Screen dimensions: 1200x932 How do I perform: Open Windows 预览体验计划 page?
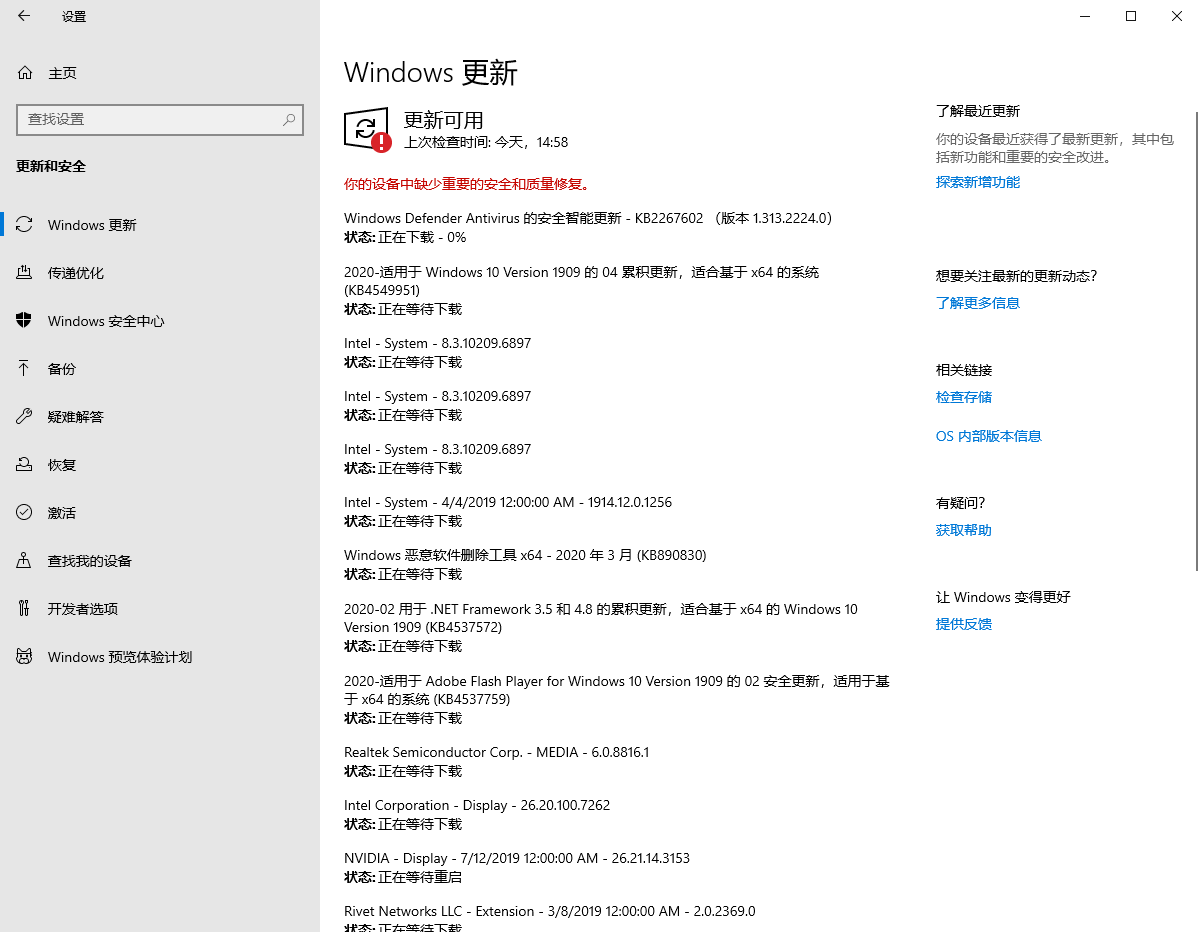[160, 657]
